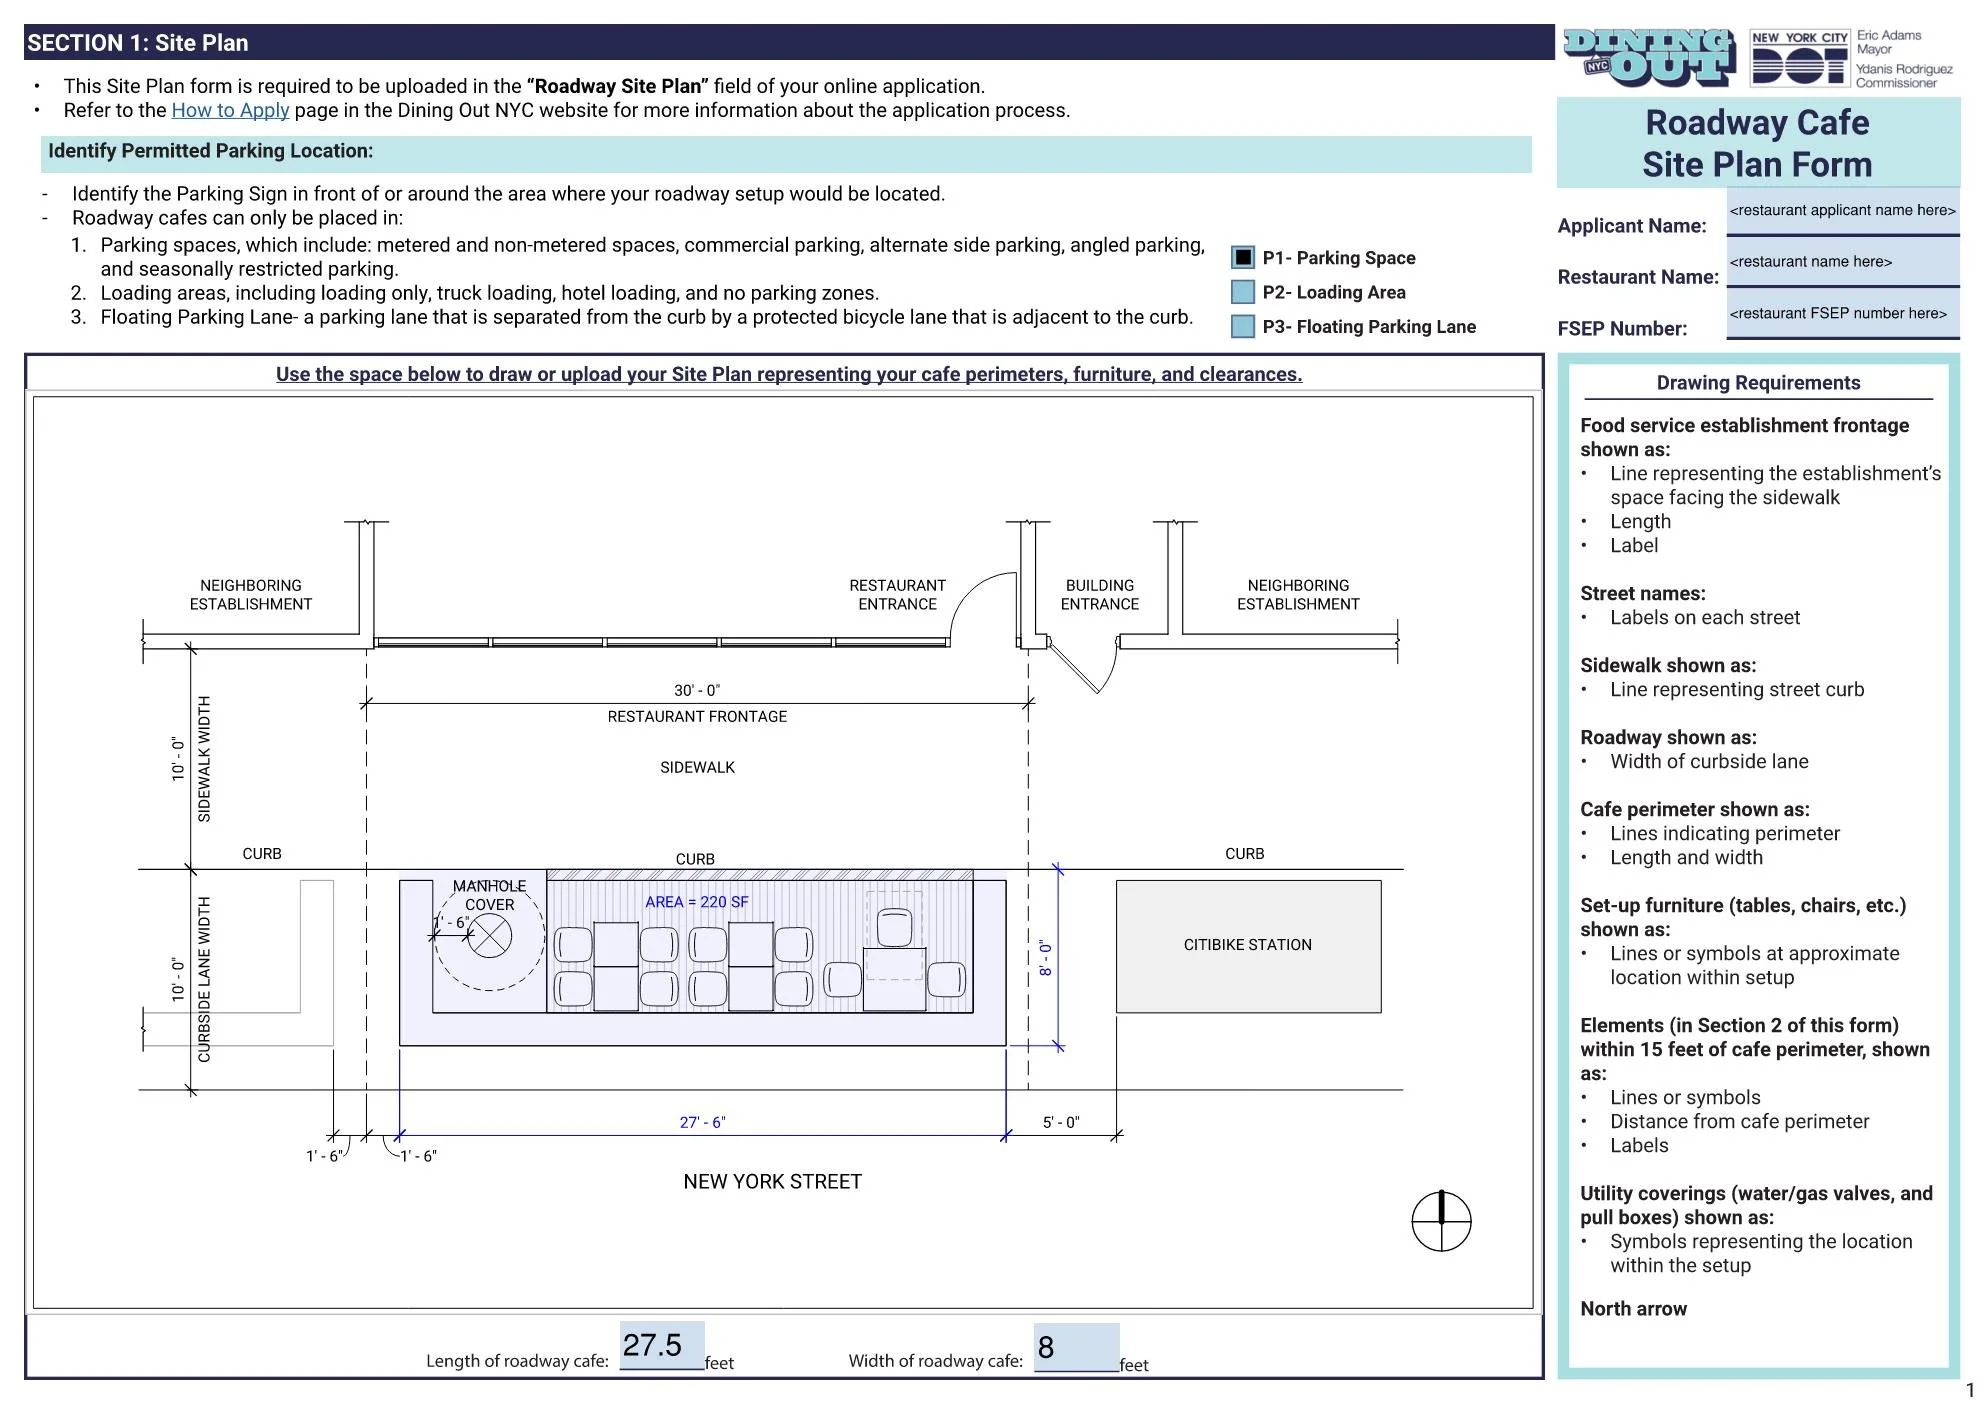Click the underlined site plan instruction heading
1984x1403 pixels.
788,375
